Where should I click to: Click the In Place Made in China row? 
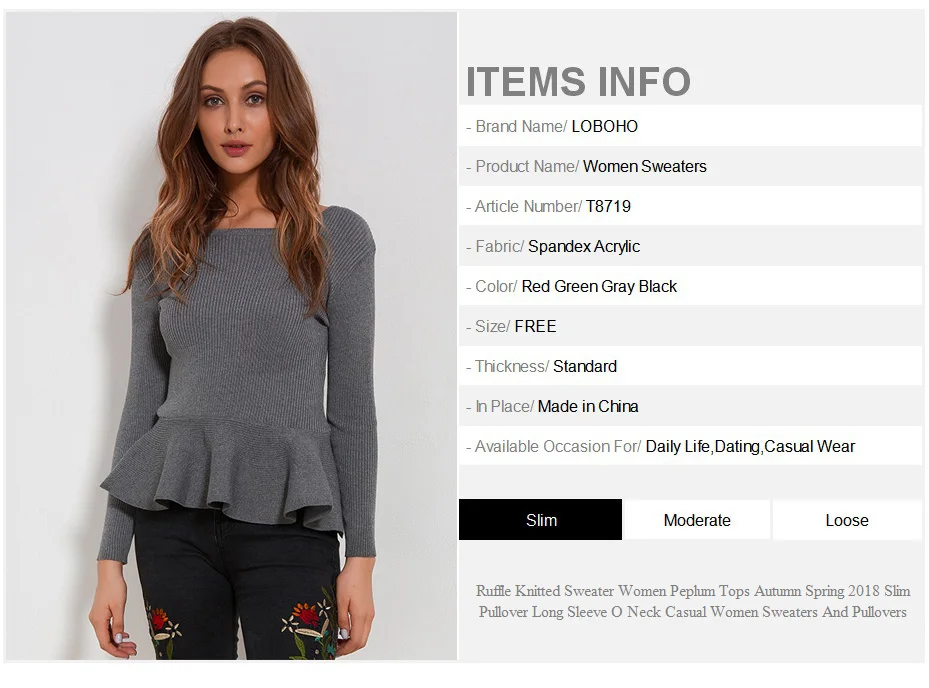(x=690, y=406)
